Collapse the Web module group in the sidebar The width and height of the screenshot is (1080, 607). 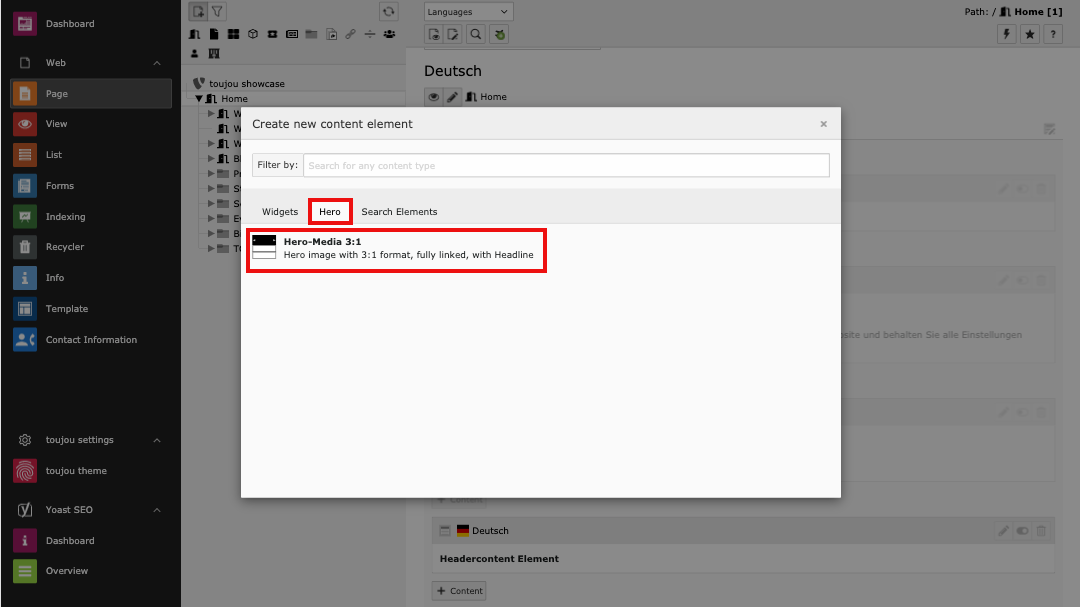point(157,63)
